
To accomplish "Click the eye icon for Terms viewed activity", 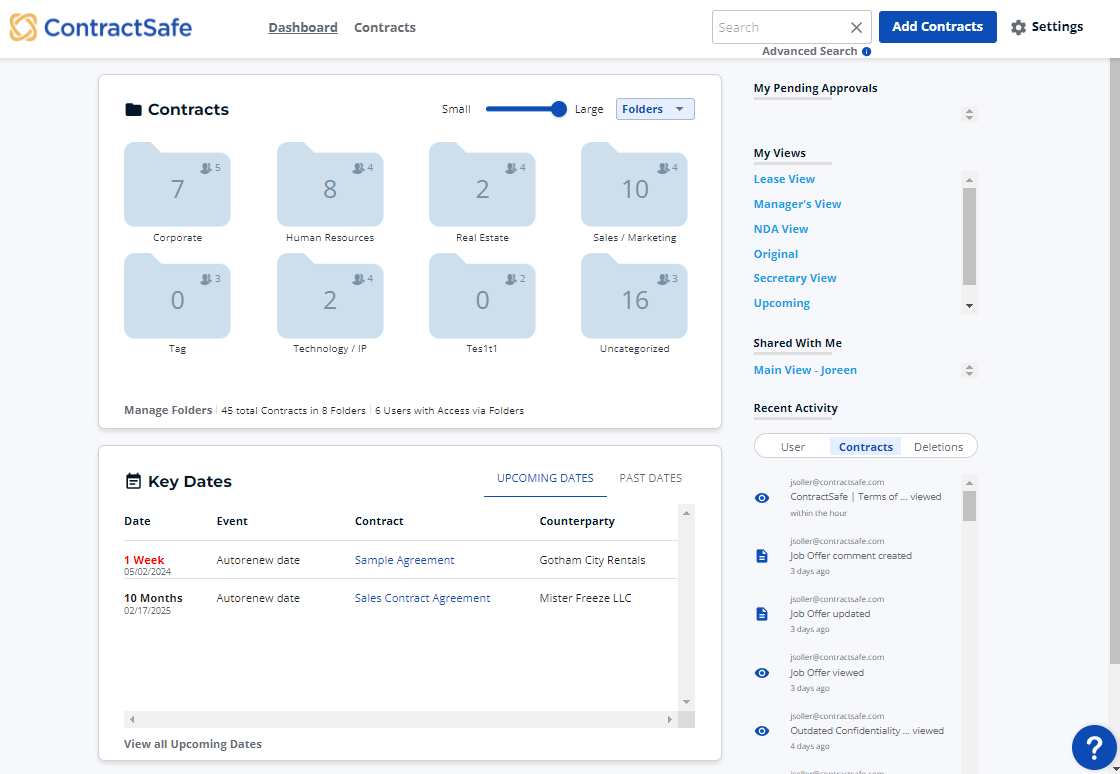I will (762, 498).
